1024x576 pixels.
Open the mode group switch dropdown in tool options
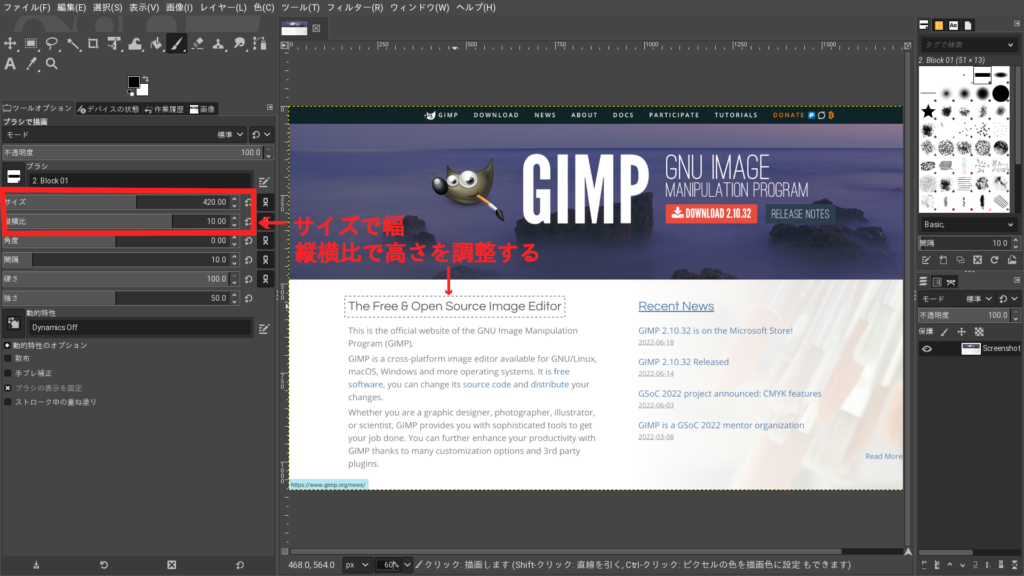[x=261, y=135]
